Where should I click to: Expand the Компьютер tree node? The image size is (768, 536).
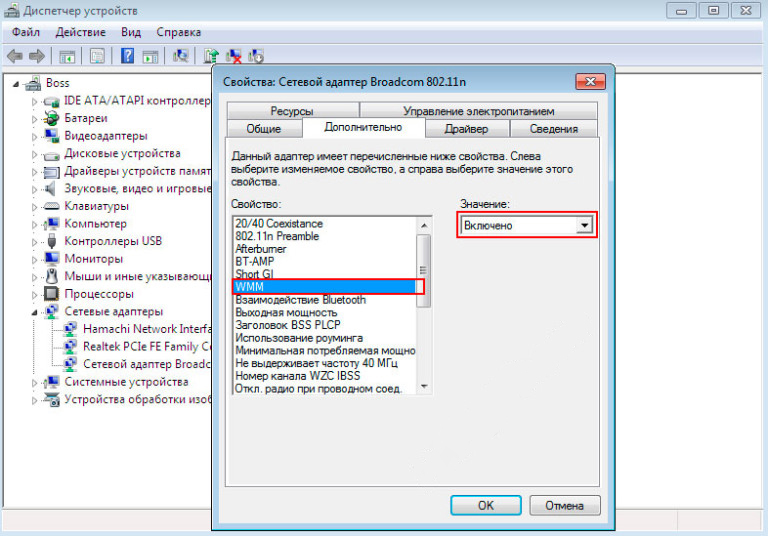34,224
